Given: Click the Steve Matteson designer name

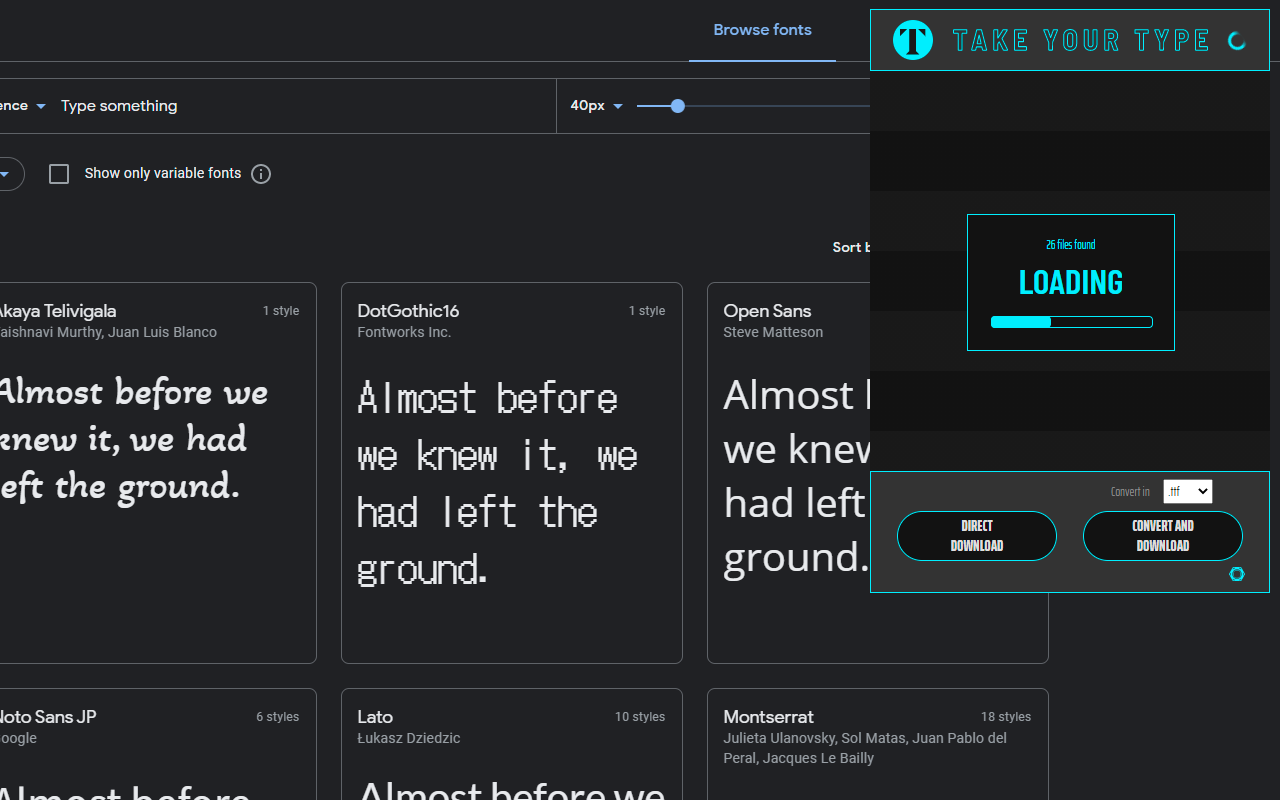Looking at the screenshot, I should click(x=773, y=332).
